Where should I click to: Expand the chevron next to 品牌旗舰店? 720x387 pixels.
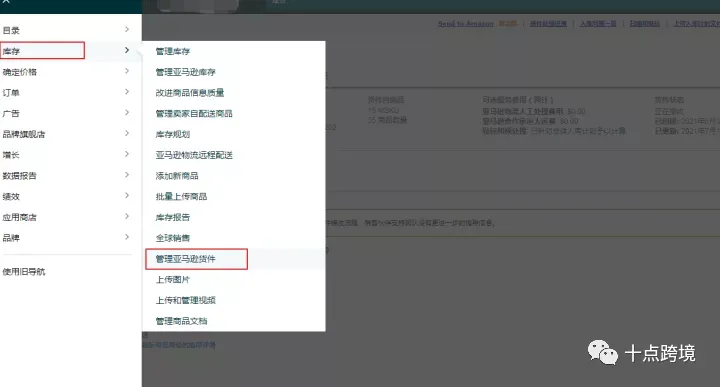click(127, 133)
